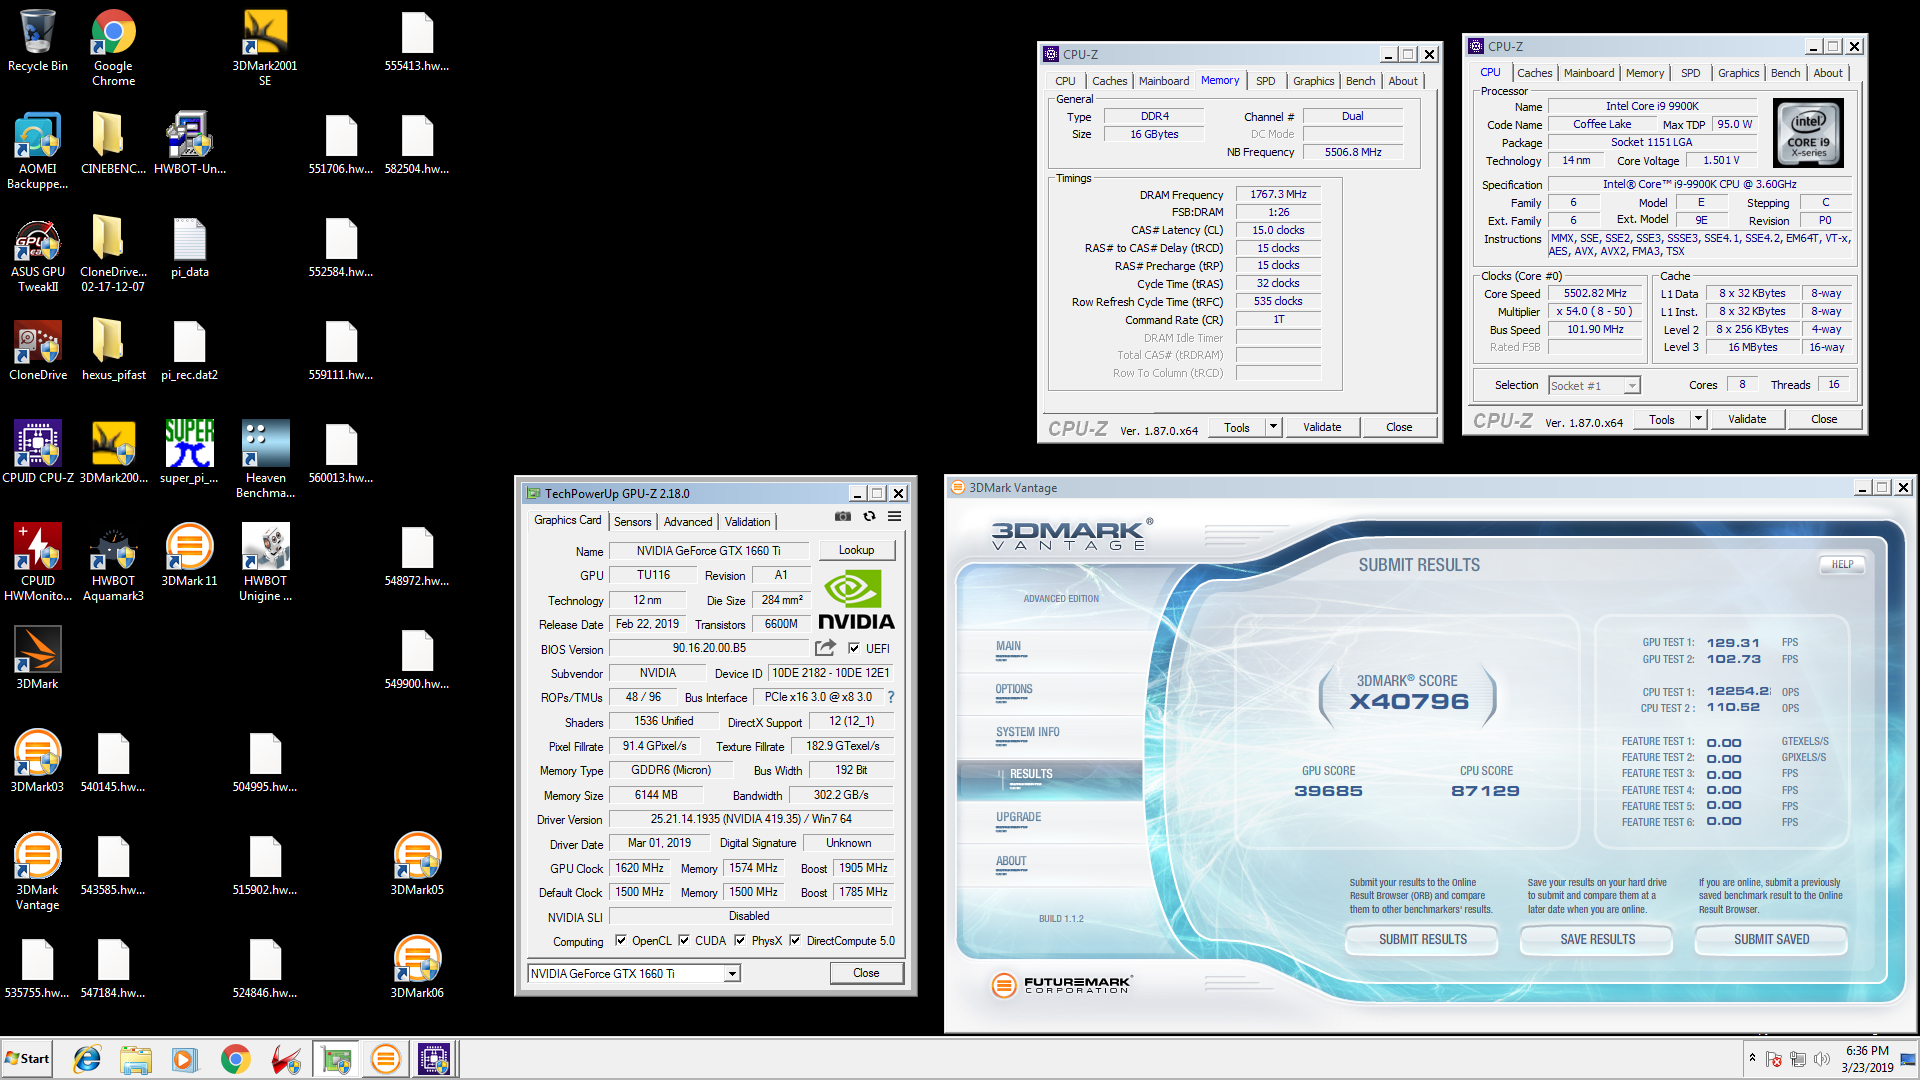The height and width of the screenshot is (1080, 1920).
Task: Open Internet Explorer from the taskbar
Action: (88, 1059)
